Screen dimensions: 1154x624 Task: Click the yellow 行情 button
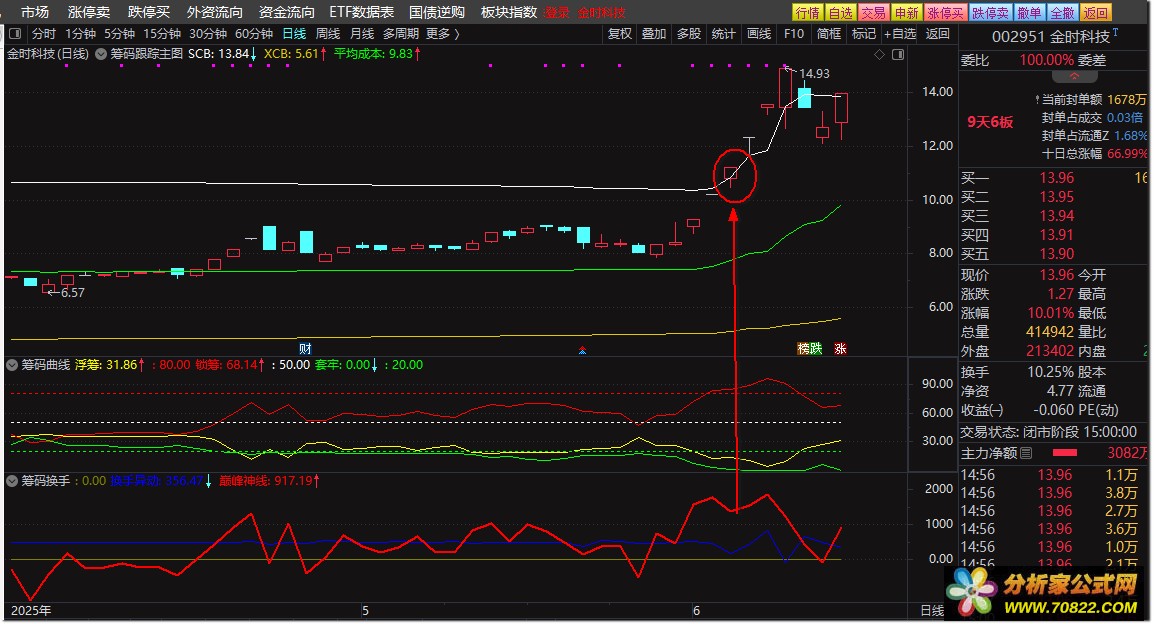(x=807, y=13)
